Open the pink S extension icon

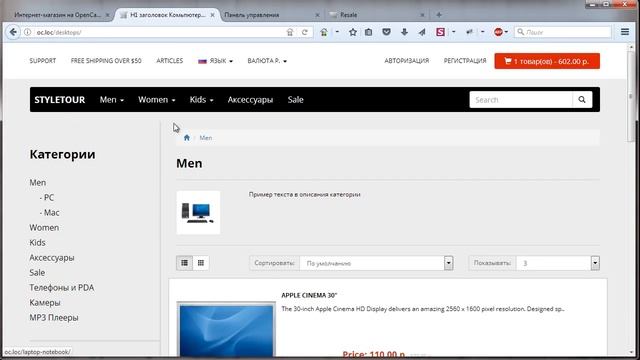[440, 32]
